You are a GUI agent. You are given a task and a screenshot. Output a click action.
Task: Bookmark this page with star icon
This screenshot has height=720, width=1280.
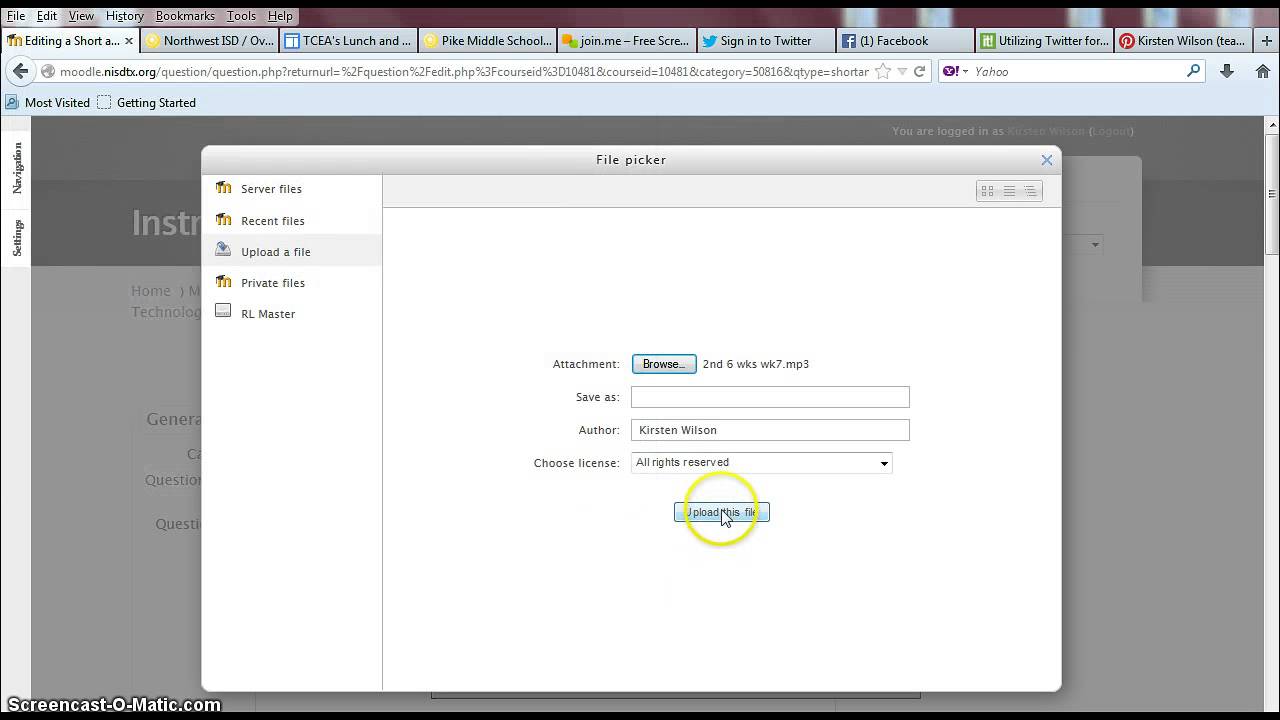[883, 71]
